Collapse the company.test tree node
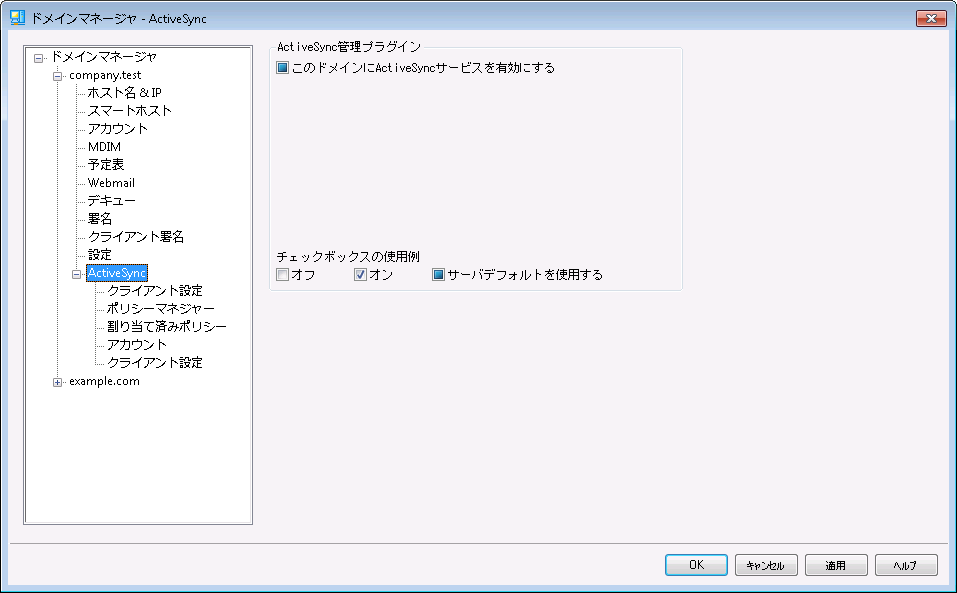The width and height of the screenshot is (957, 593). pyautogui.click(x=57, y=76)
